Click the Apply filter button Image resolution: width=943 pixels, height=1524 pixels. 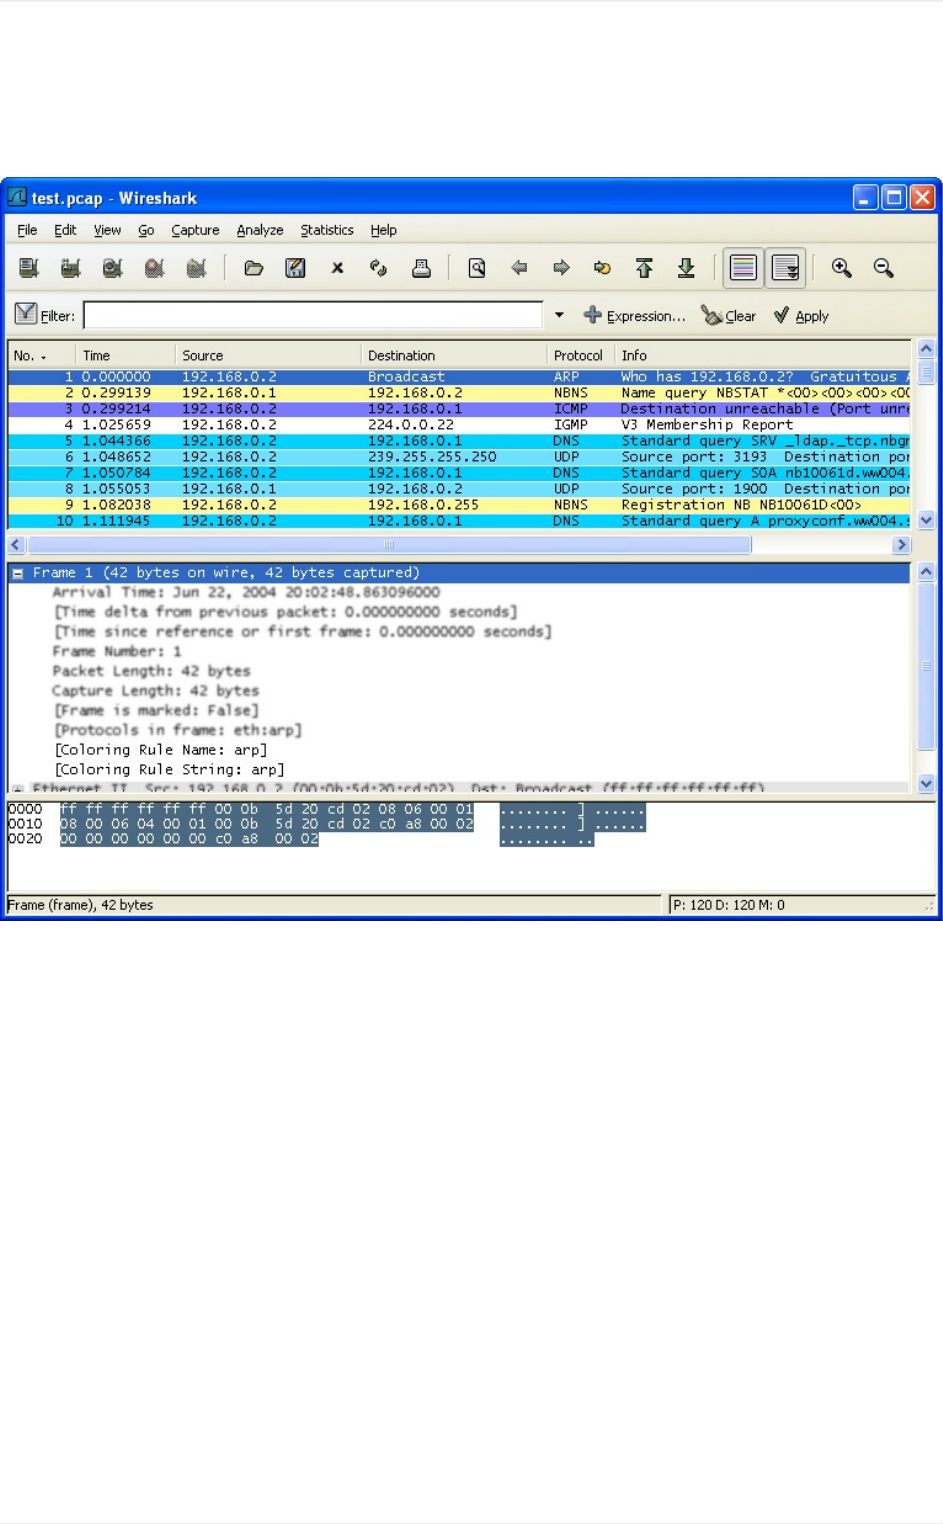point(802,316)
